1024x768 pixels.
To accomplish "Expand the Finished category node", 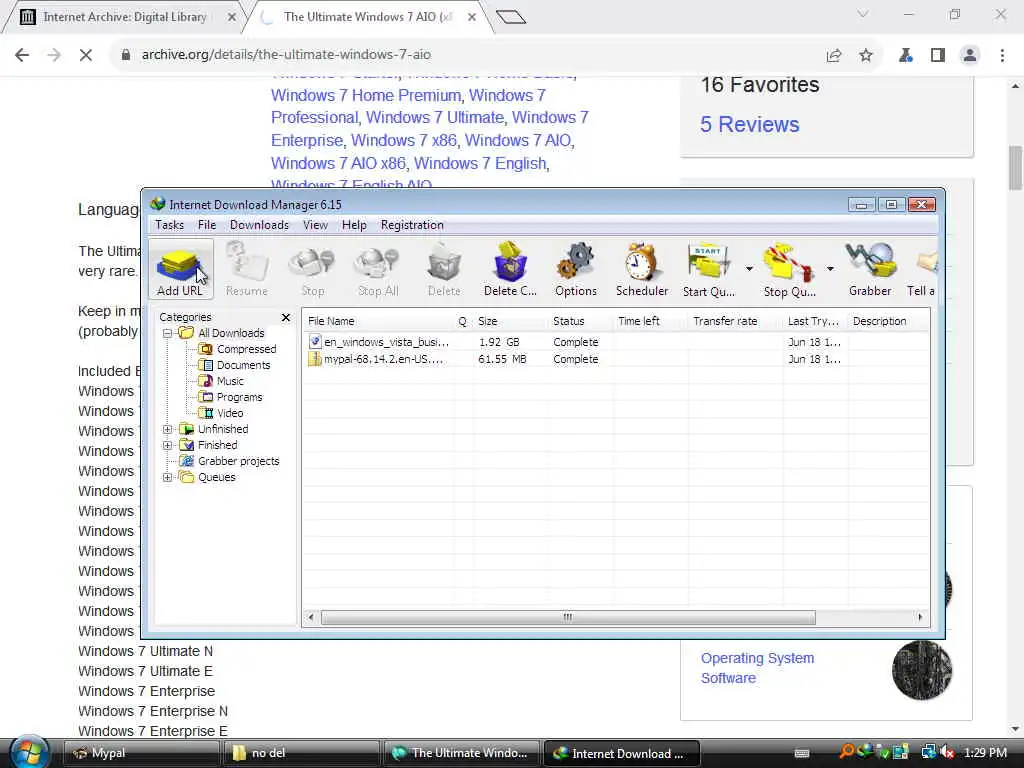I will [x=168, y=445].
